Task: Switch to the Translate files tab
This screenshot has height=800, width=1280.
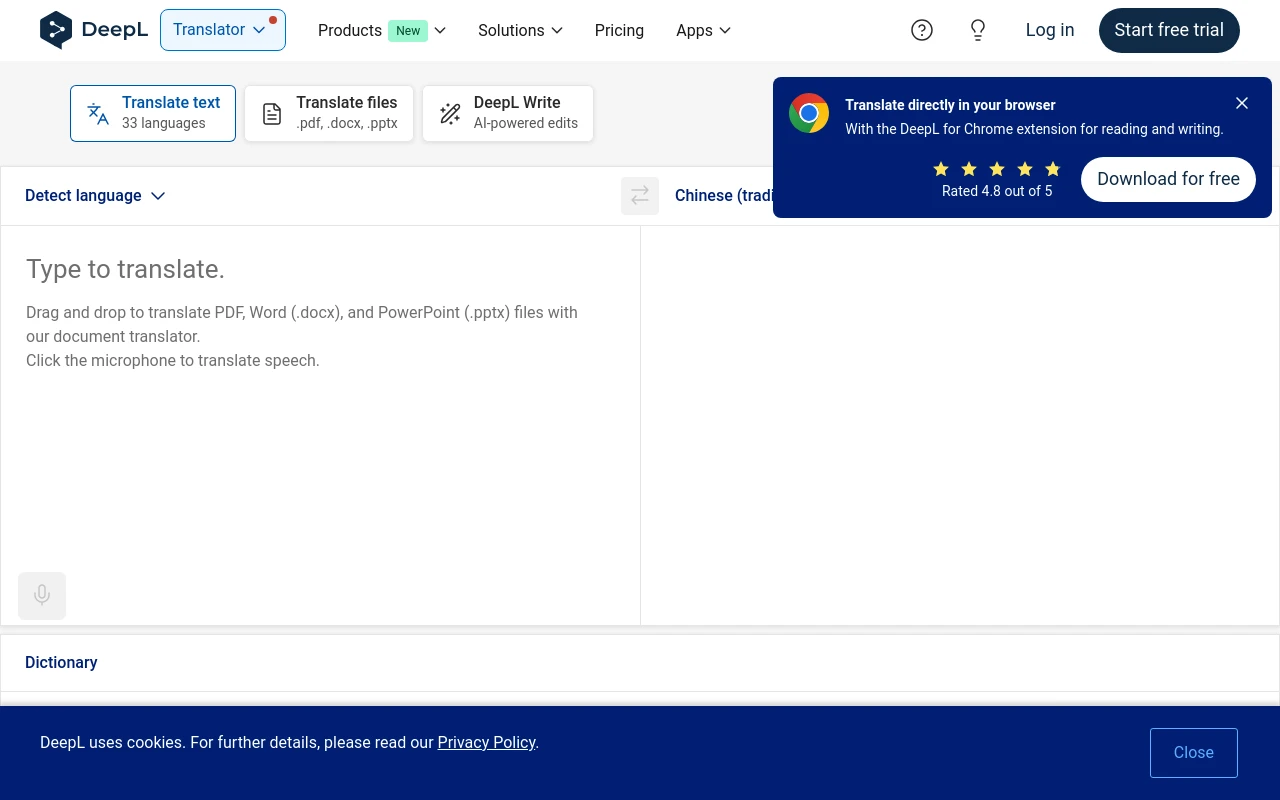Action: (329, 113)
